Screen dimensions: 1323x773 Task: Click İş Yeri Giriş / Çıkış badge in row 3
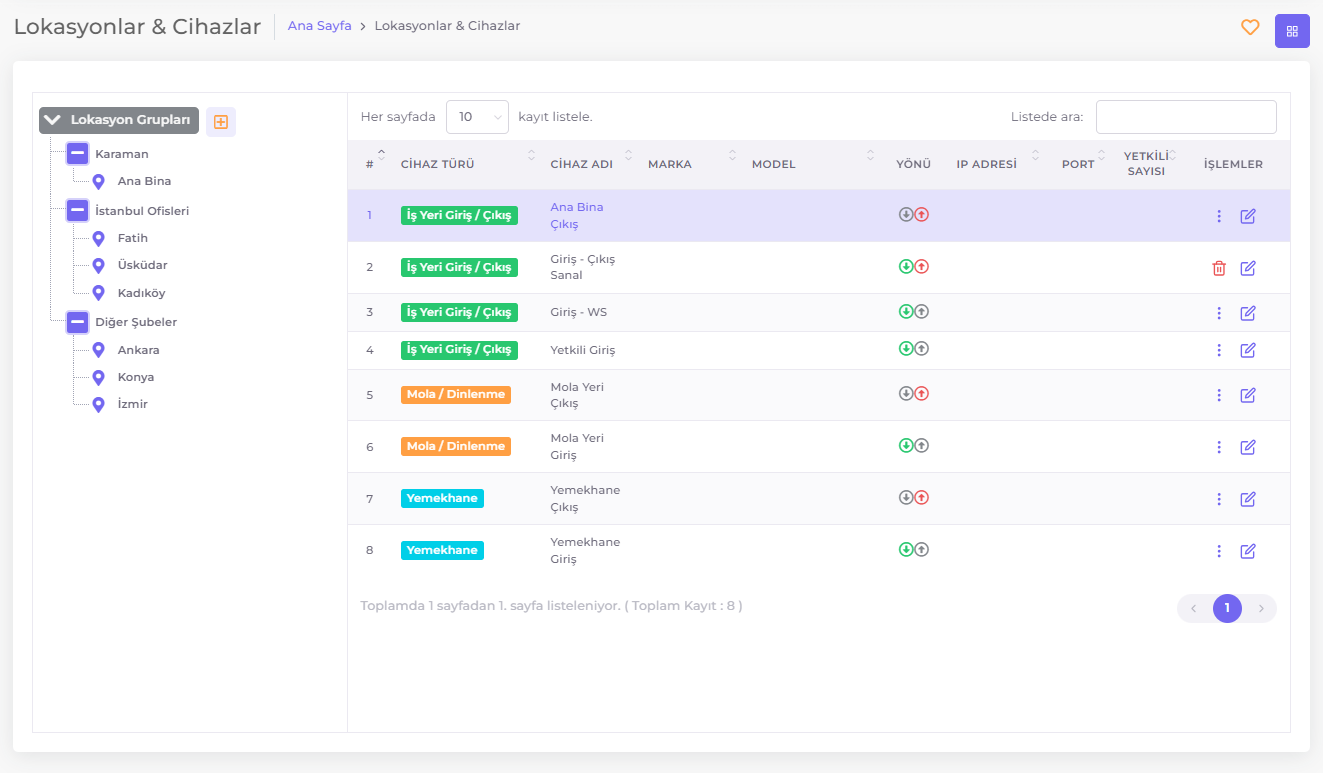point(459,312)
